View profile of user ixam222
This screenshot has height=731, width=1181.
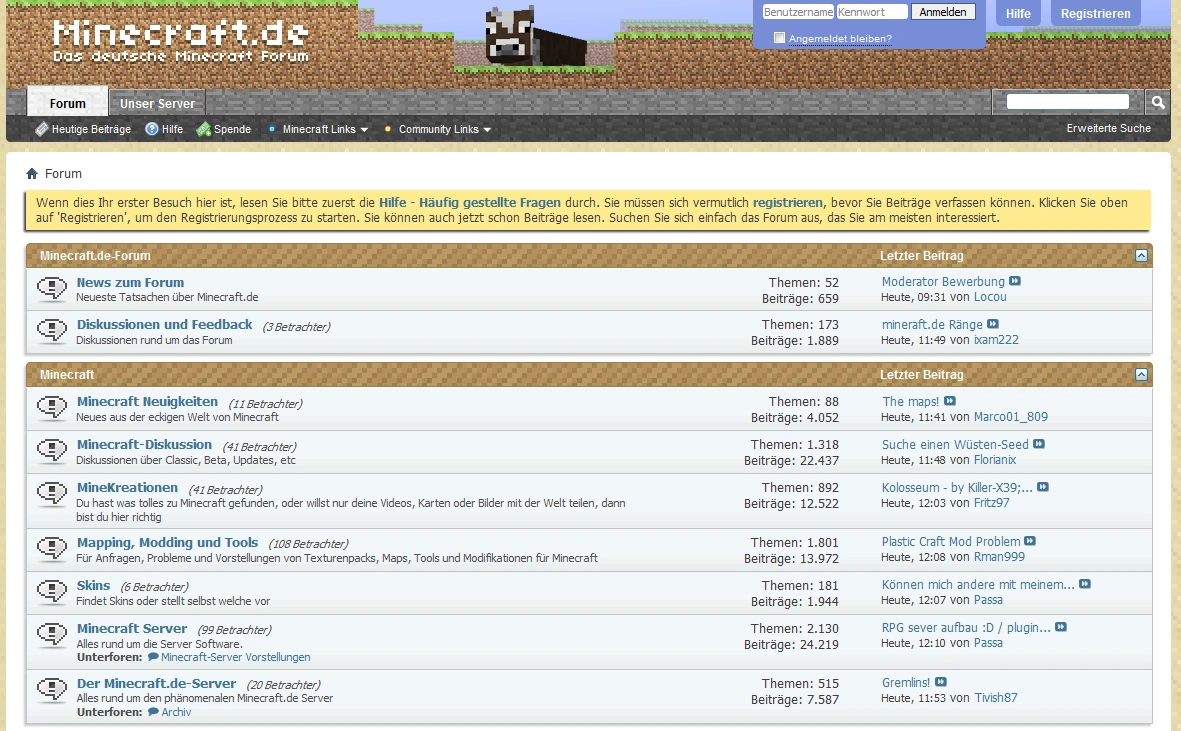[996, 340]
